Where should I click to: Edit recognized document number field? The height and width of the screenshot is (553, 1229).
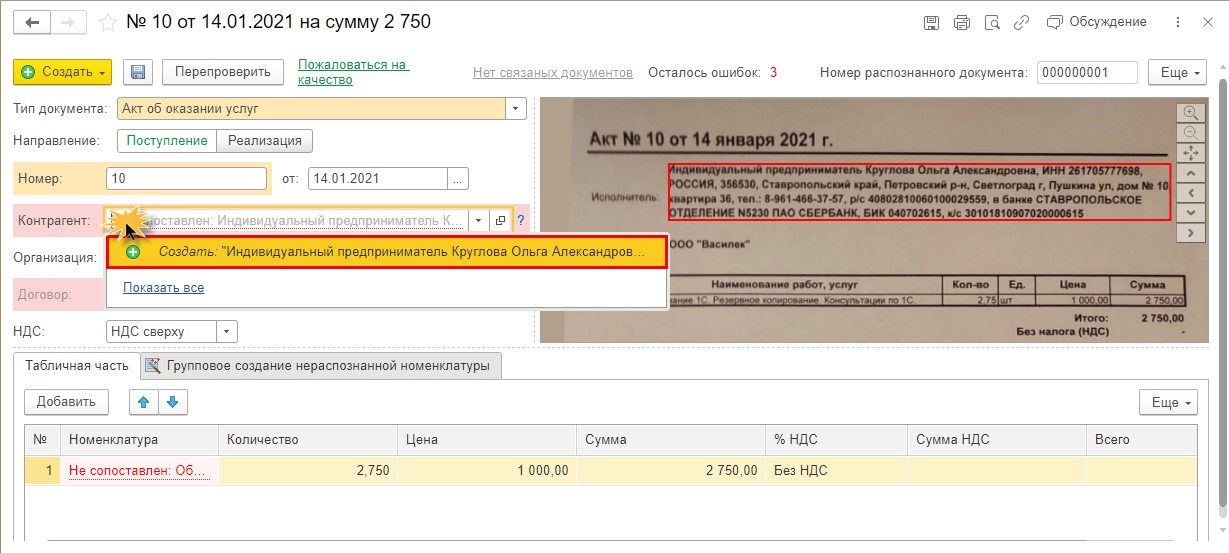[x=1087, y=72]
